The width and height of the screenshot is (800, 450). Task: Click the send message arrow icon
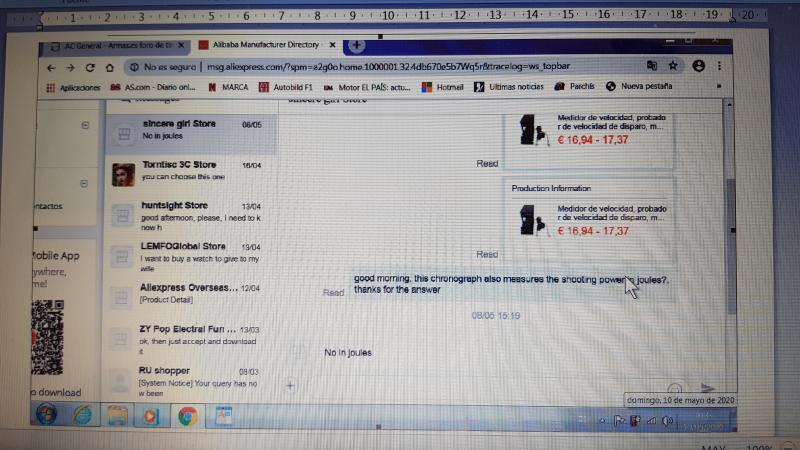(x=707, y=388)
